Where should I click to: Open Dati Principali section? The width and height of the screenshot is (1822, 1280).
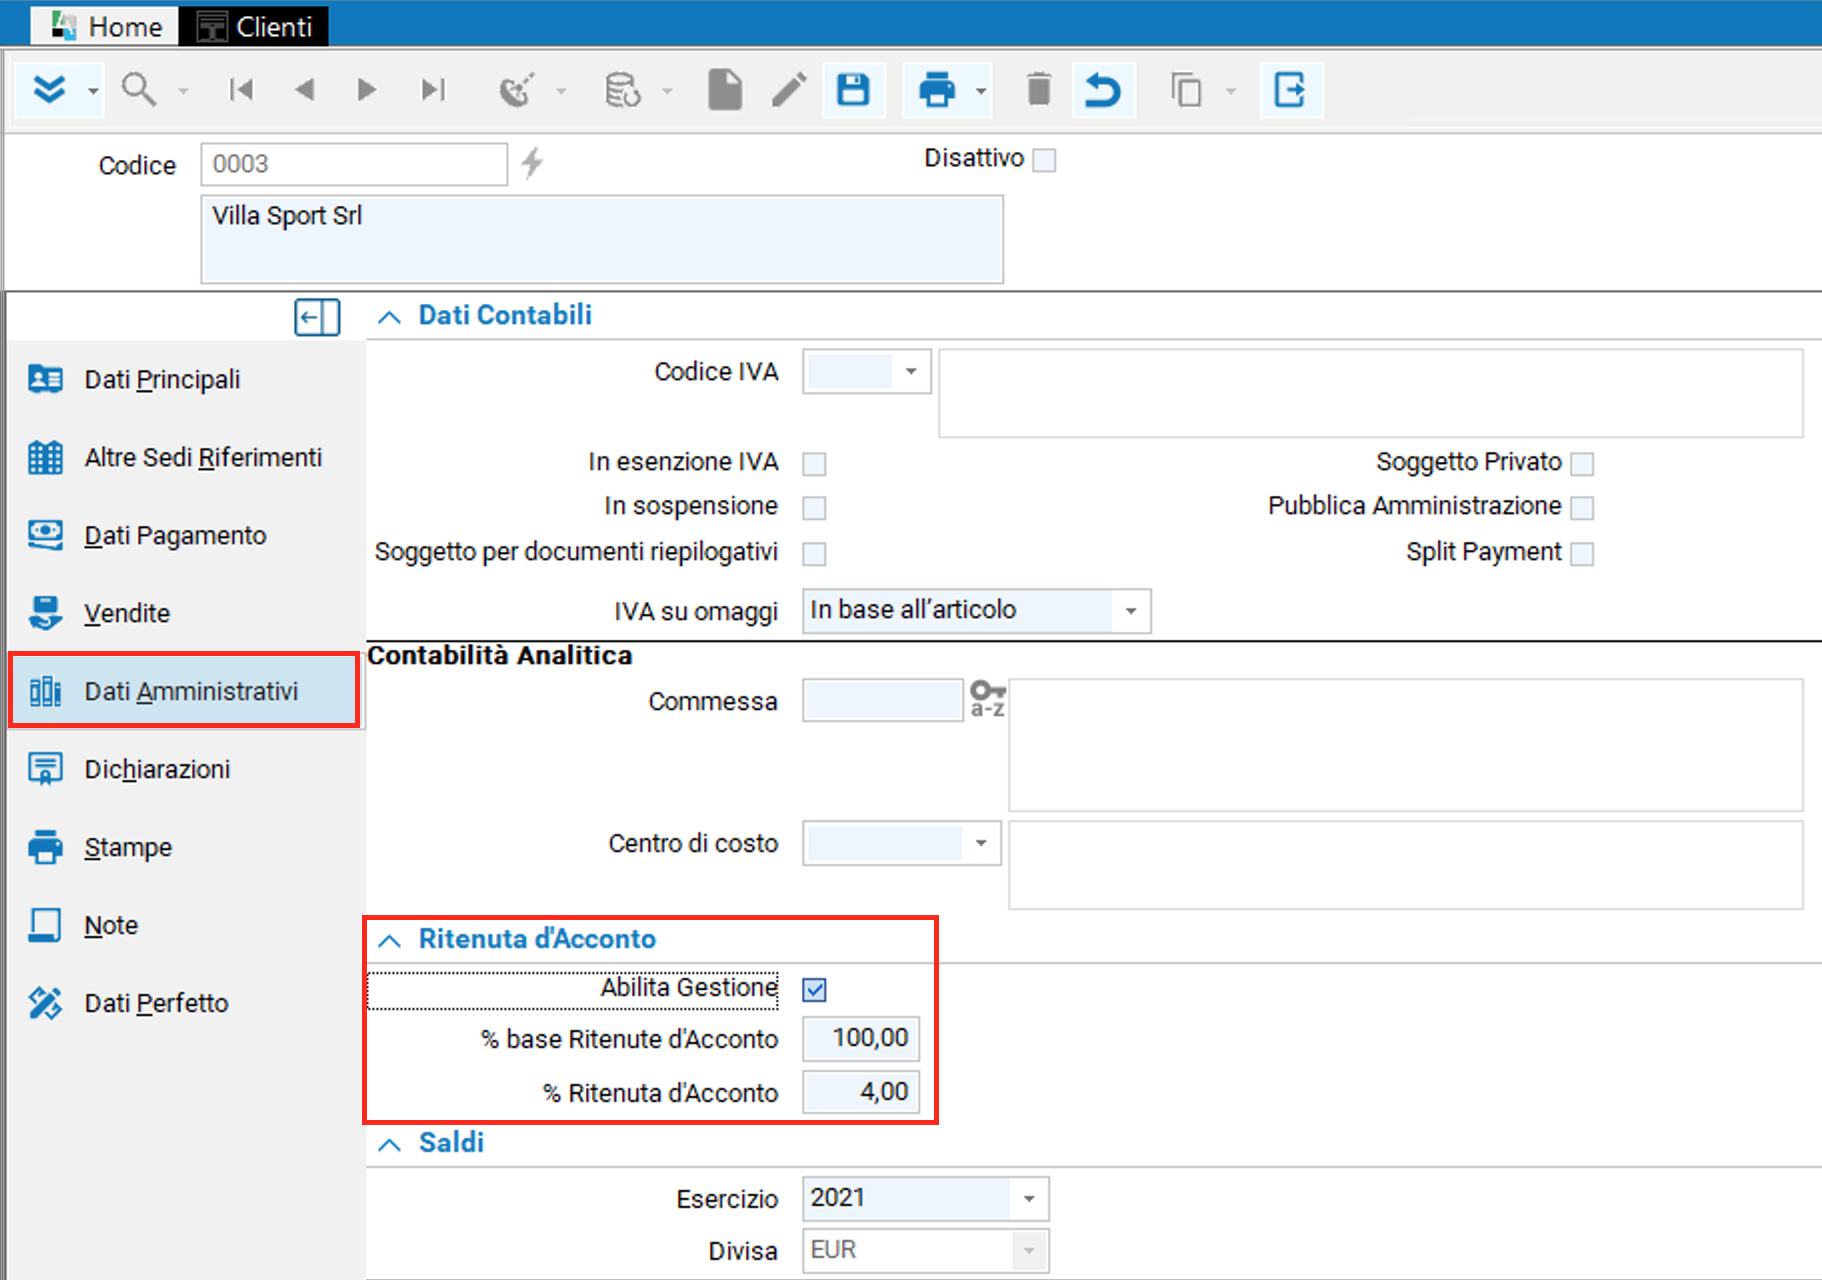click(185, 379)
